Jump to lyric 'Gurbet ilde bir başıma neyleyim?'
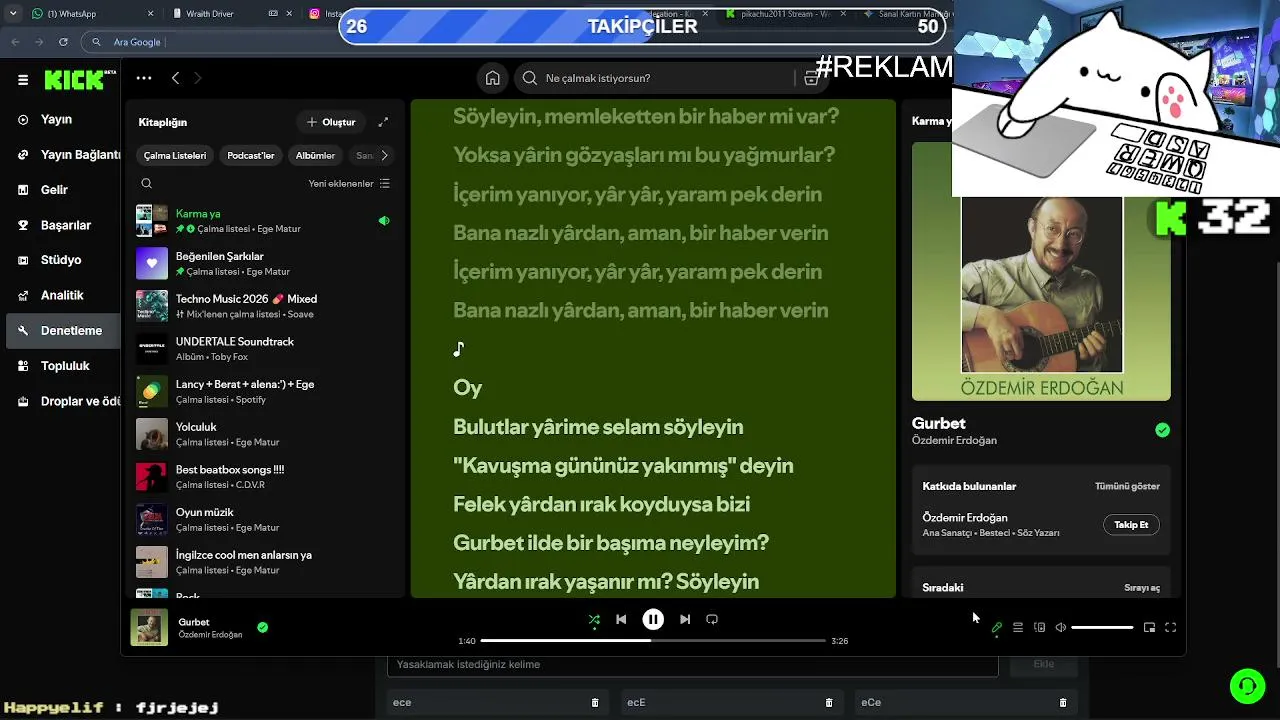This screenshot has width=1280, height=720. (x=611, y=543)
